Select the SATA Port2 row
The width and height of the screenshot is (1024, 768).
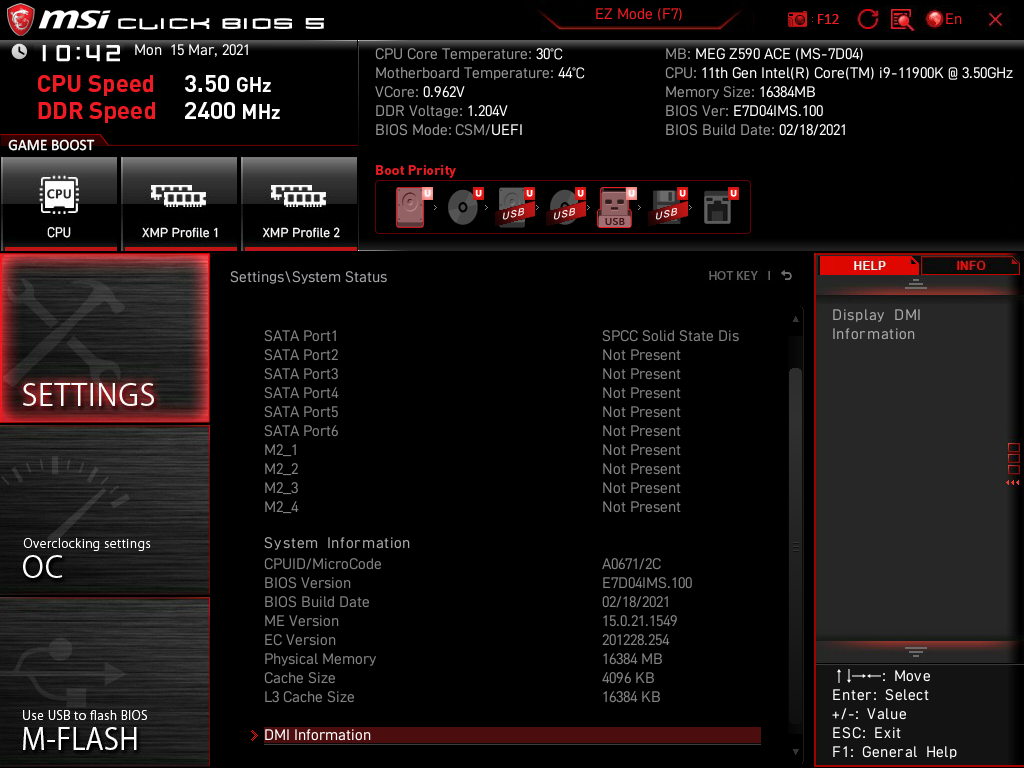512,355
